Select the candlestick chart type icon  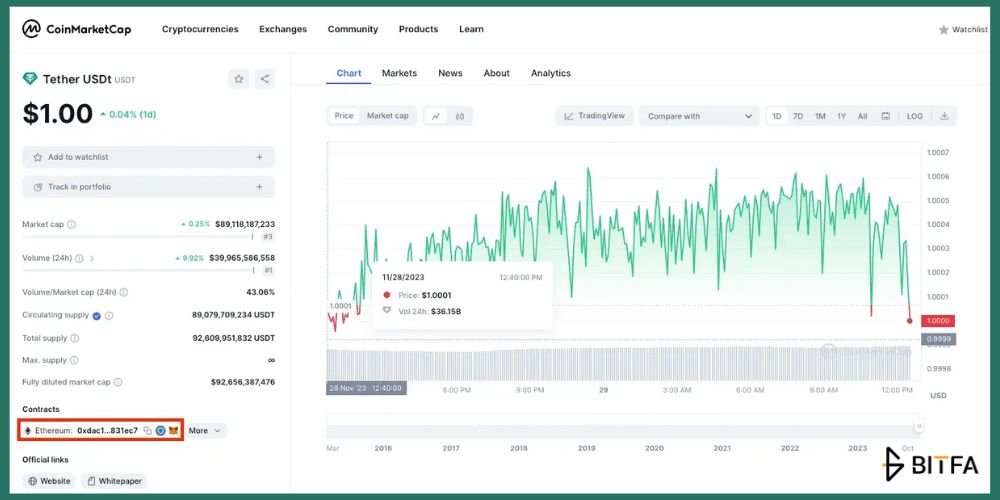(460, 116)
